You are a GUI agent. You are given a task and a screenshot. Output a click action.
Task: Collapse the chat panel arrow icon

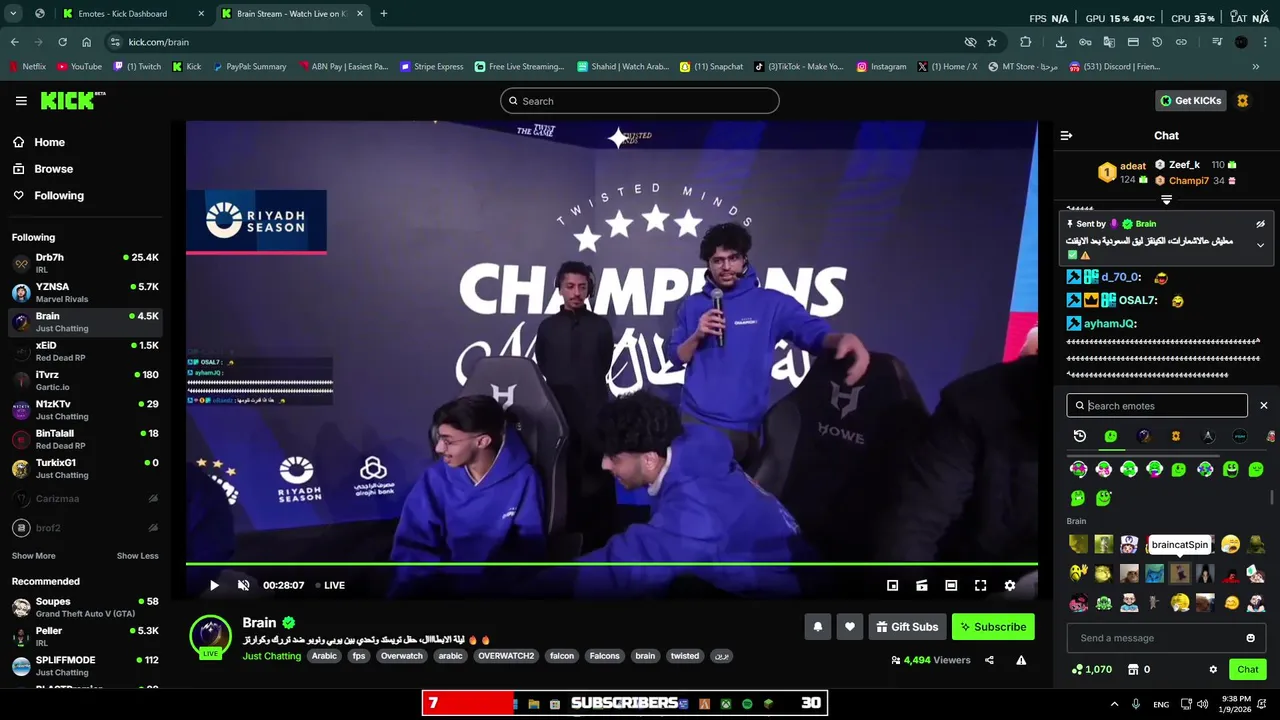coord(1066,135)
